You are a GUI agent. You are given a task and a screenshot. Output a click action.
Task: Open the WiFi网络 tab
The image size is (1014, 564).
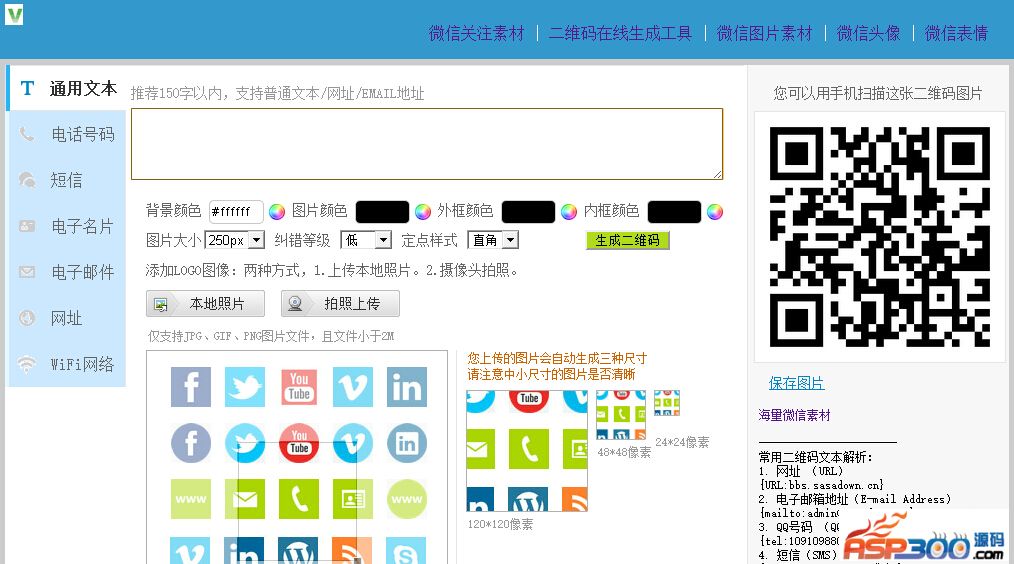click(x=67, y=363)
